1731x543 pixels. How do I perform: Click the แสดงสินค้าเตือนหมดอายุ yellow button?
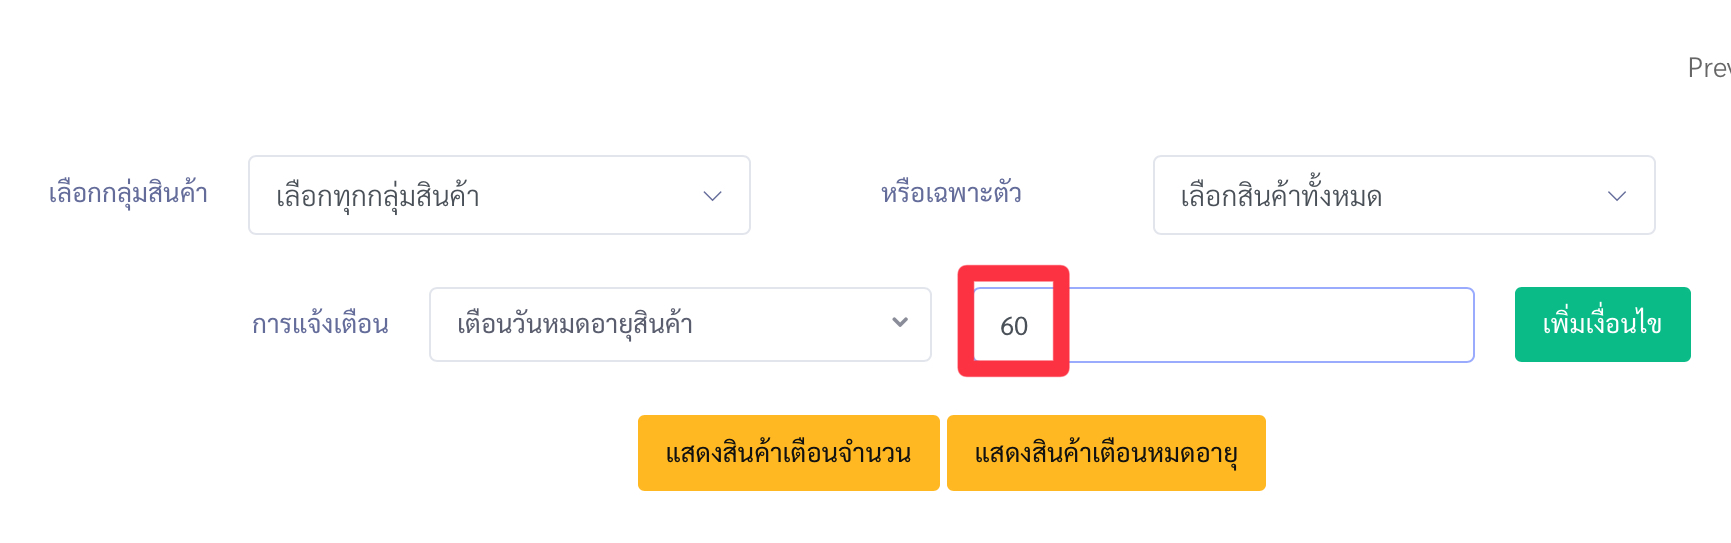point(1106,453)
